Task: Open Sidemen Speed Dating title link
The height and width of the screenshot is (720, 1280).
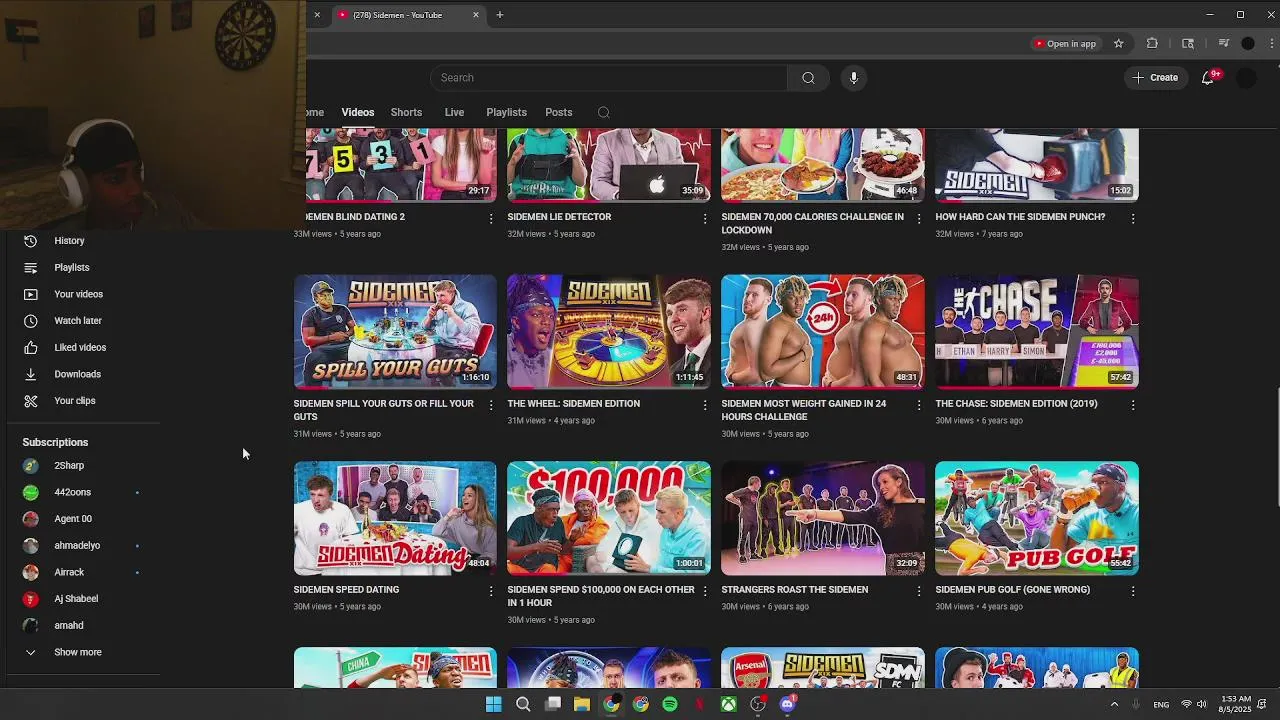Action: click(346, 590)
